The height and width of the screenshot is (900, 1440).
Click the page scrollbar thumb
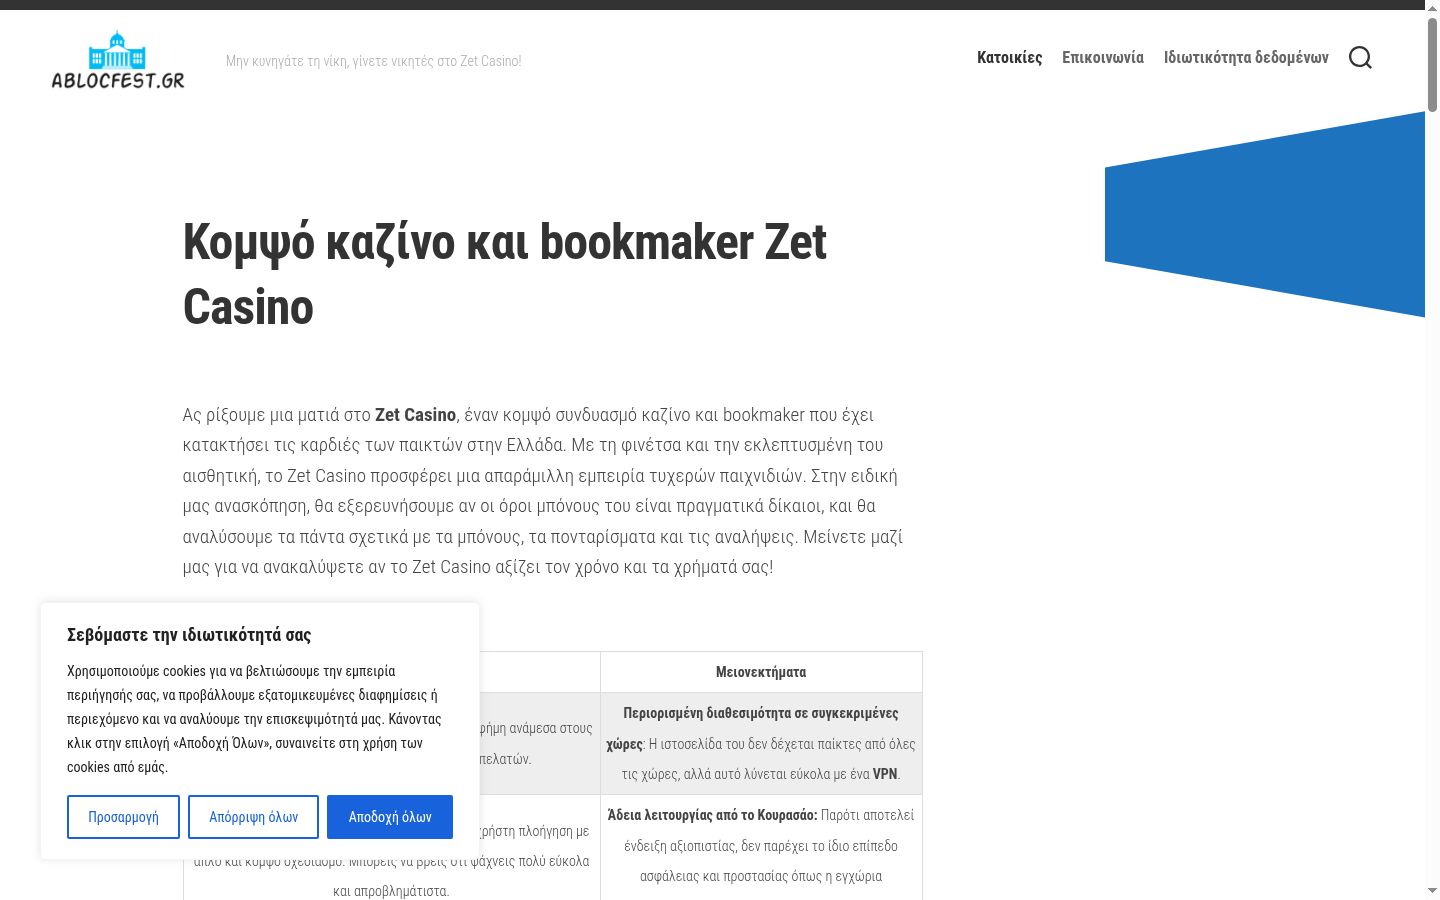1432,63
